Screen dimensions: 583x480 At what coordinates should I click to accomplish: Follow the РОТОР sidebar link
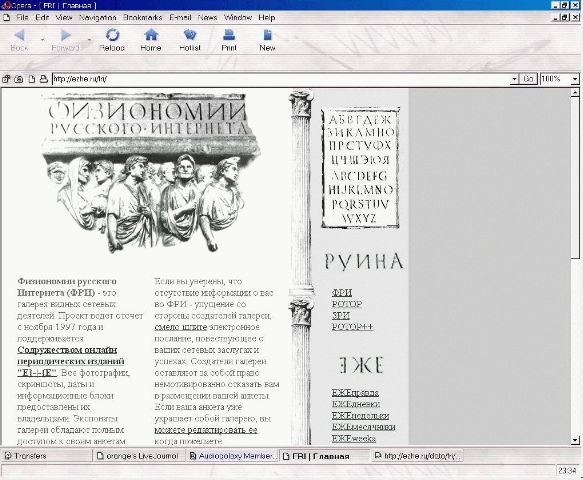pyautogui.click(x=347, y=304)
